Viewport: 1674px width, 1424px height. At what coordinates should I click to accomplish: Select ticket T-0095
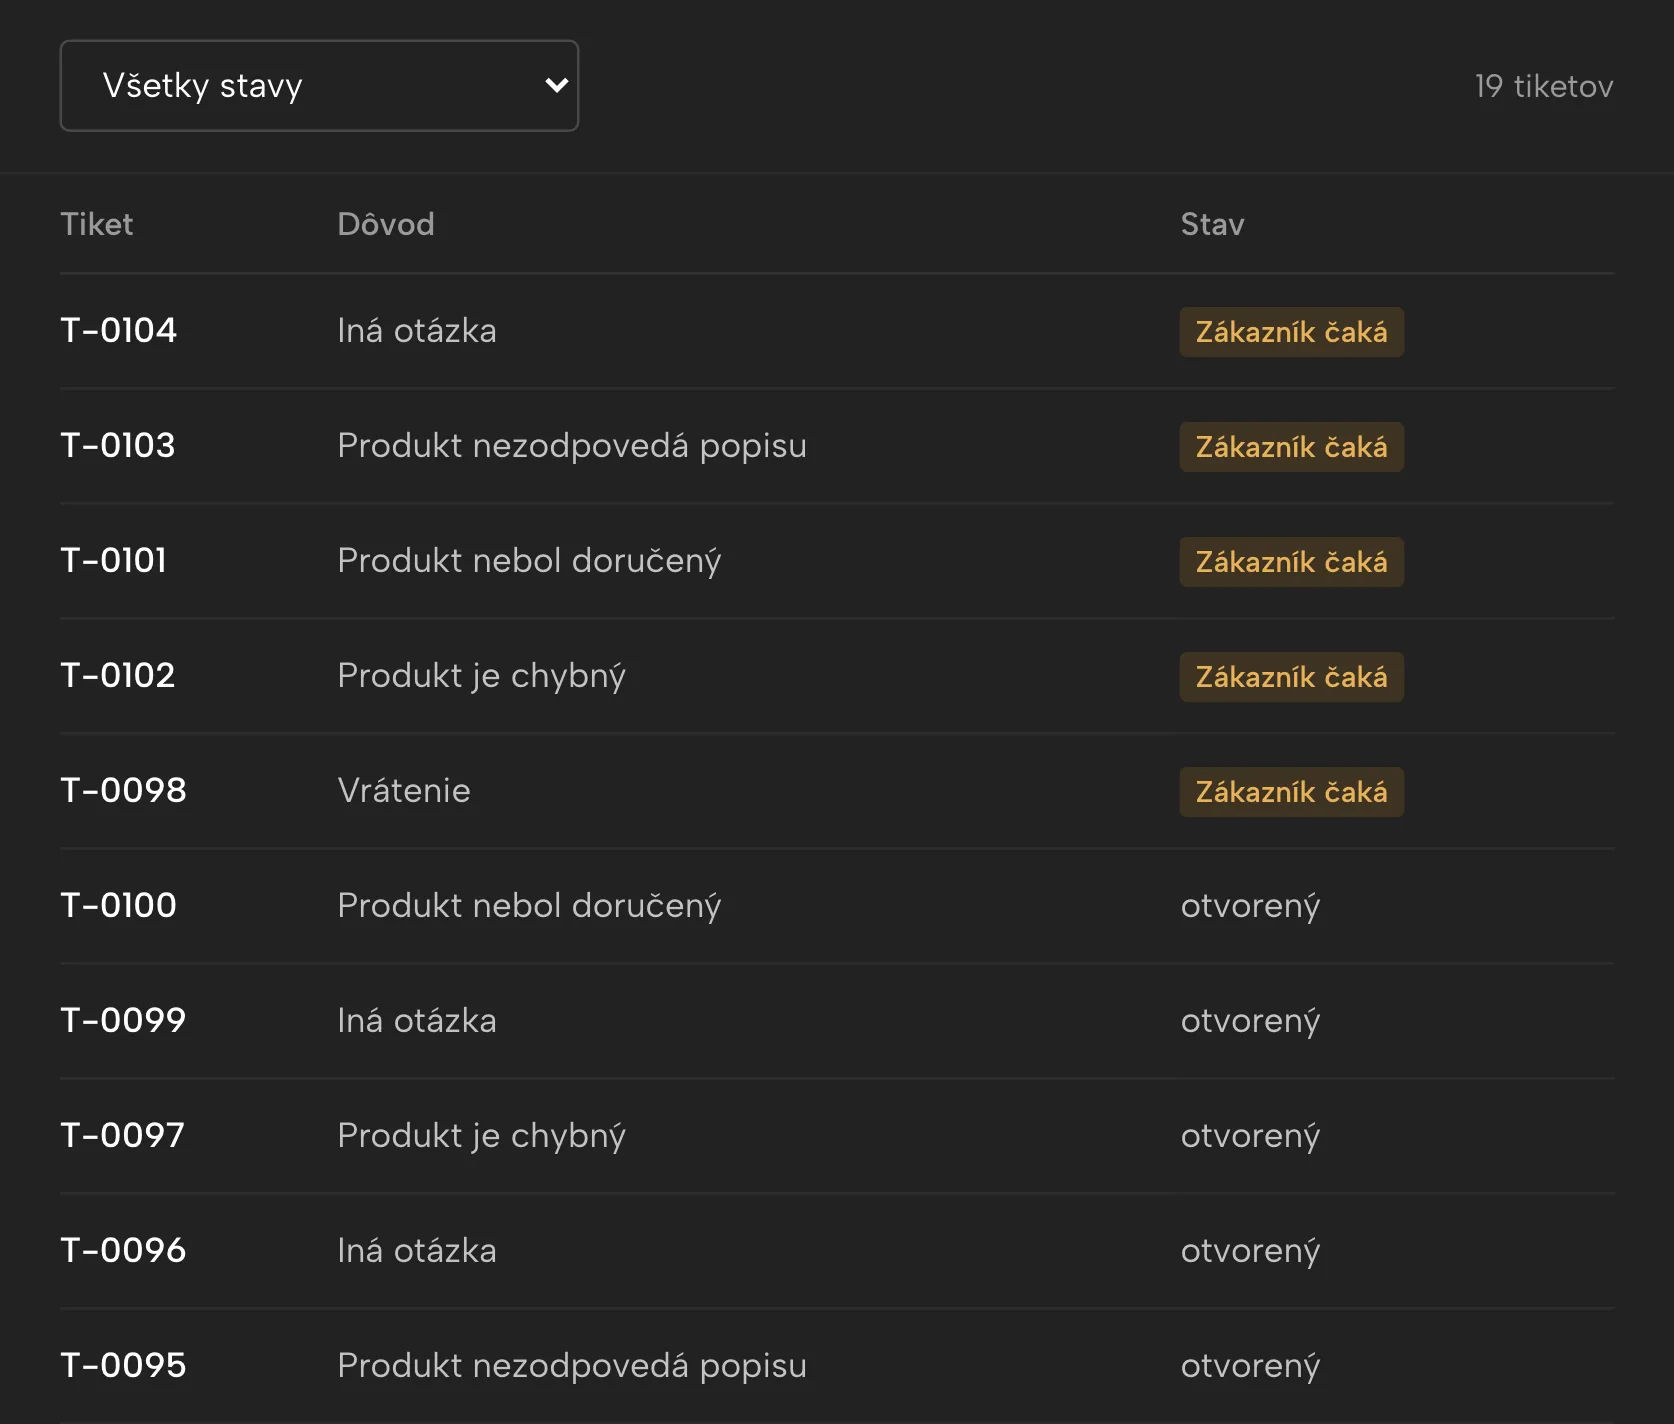pyautogui.click(x=123, y=1365)
